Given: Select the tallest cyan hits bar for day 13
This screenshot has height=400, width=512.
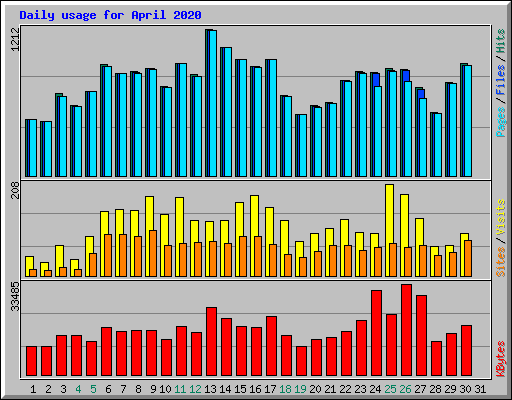Looking at the screenshot, I should click(x=213, y=103).
